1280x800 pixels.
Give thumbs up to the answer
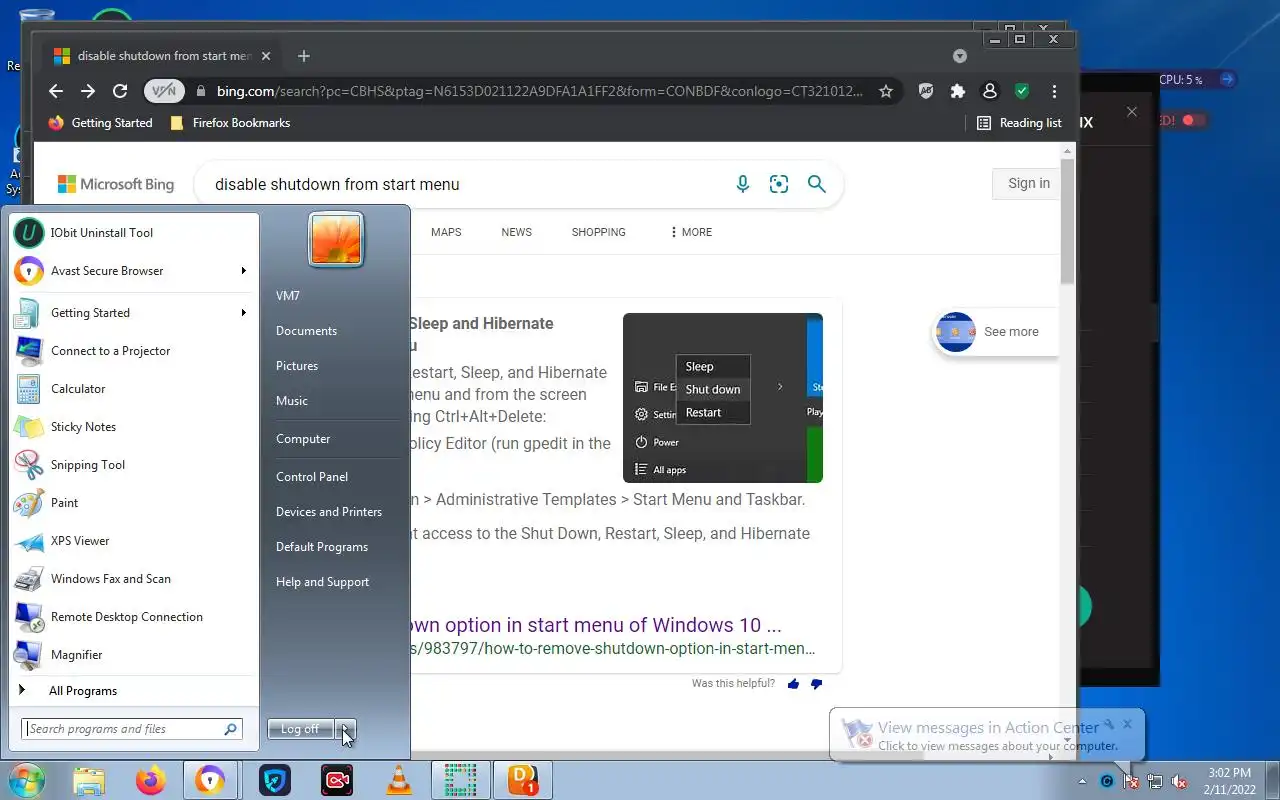[794, 684]
